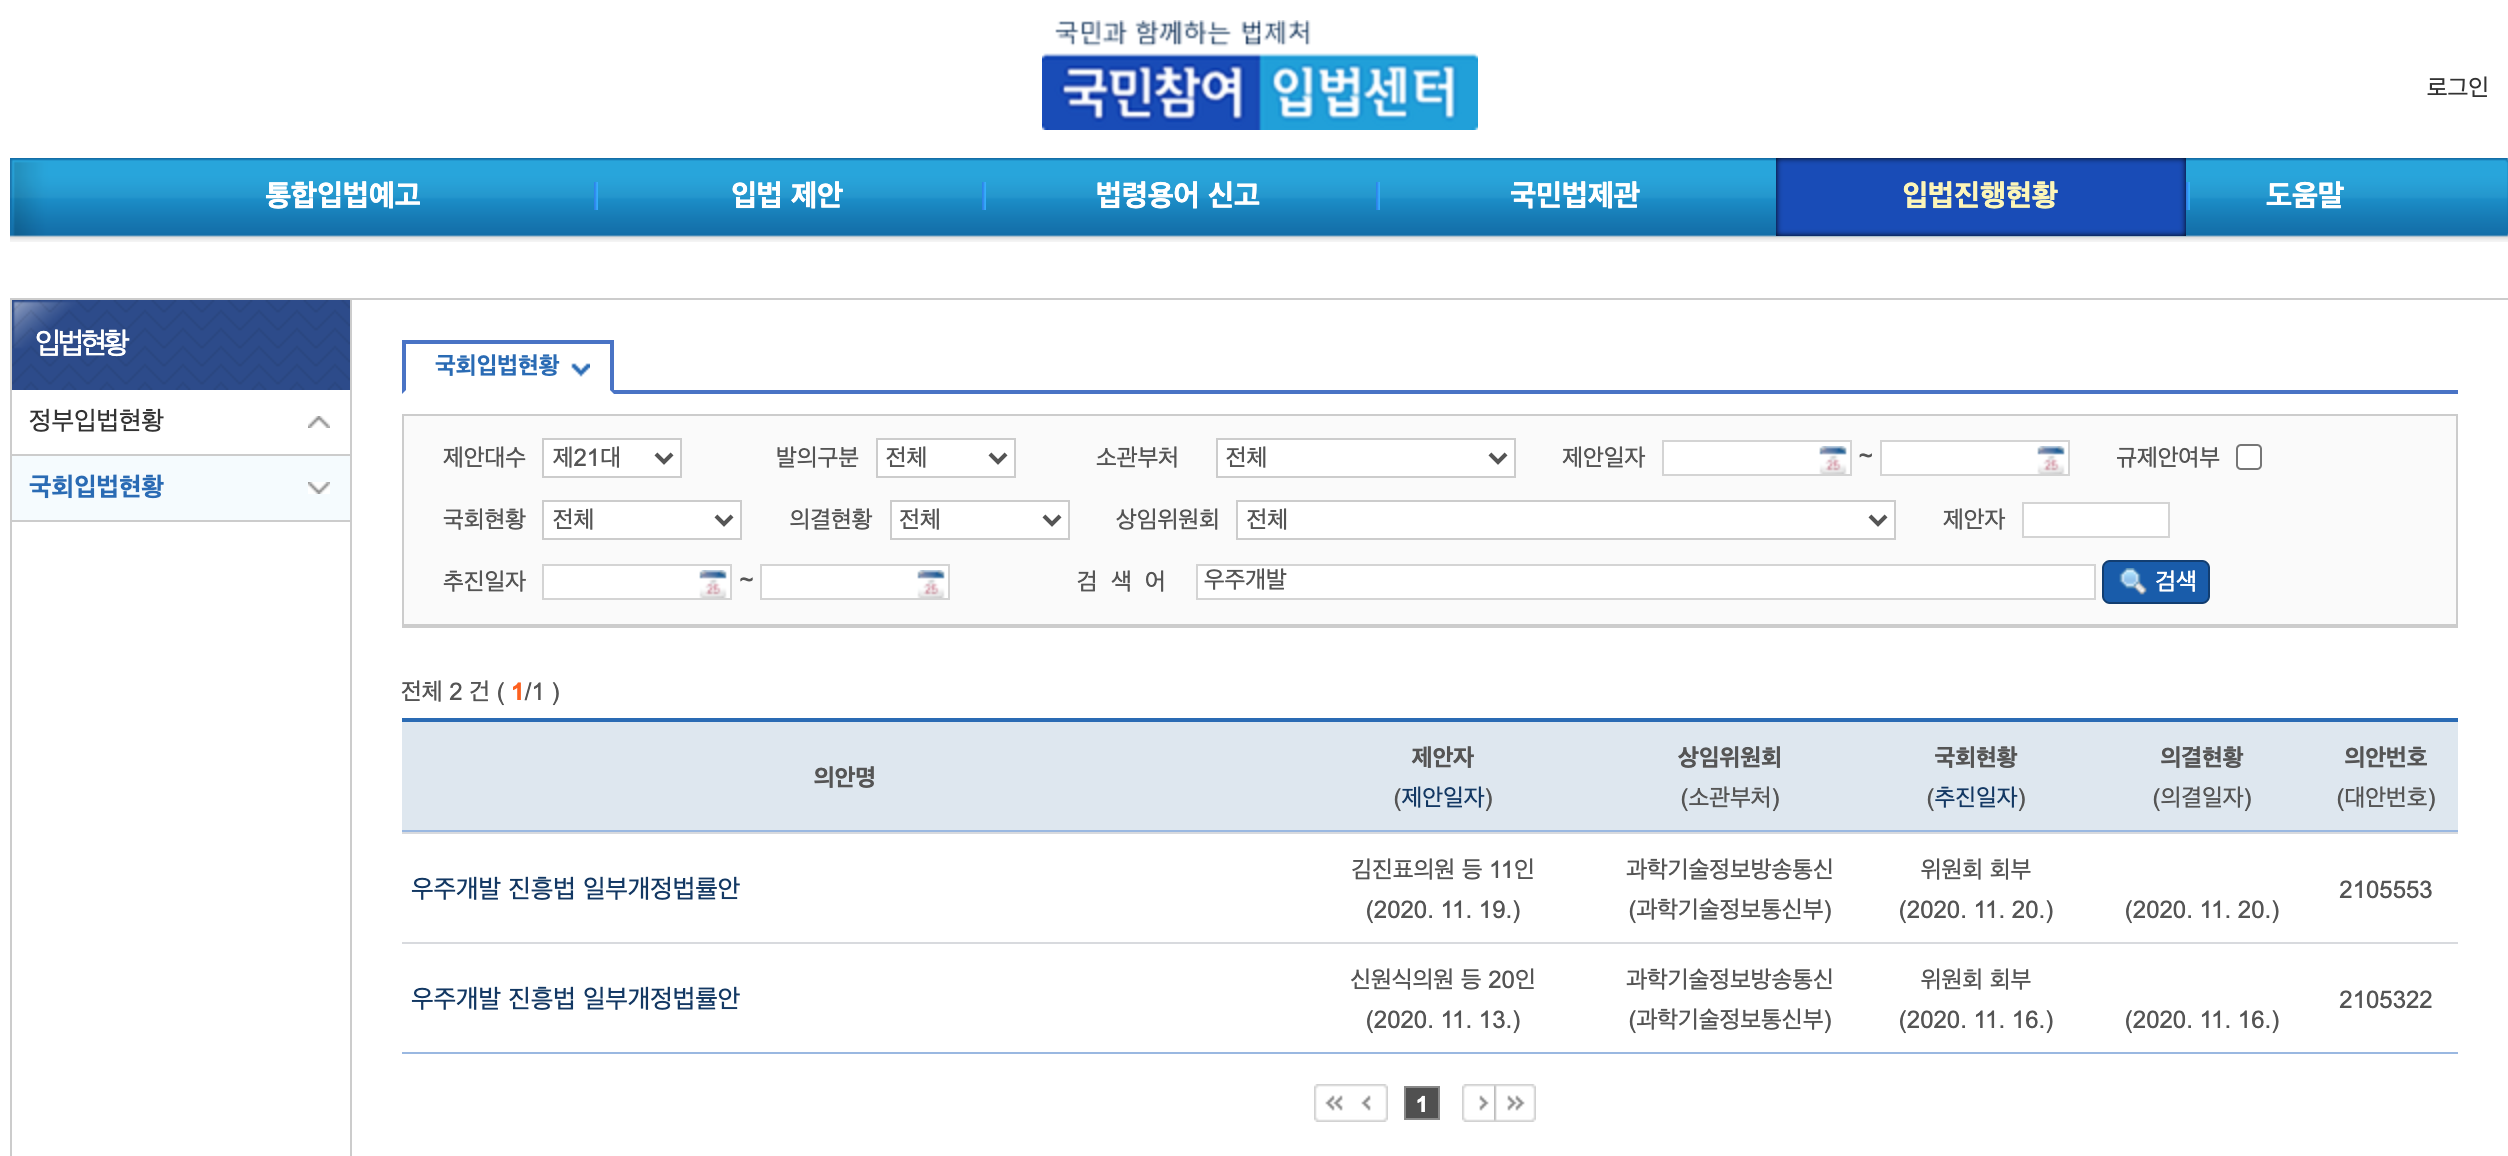Image resolution: width=2508 pixels, height=1156 pixels.
Task: Open the 제안대수 제21대 dropdown
Action: 611,458
